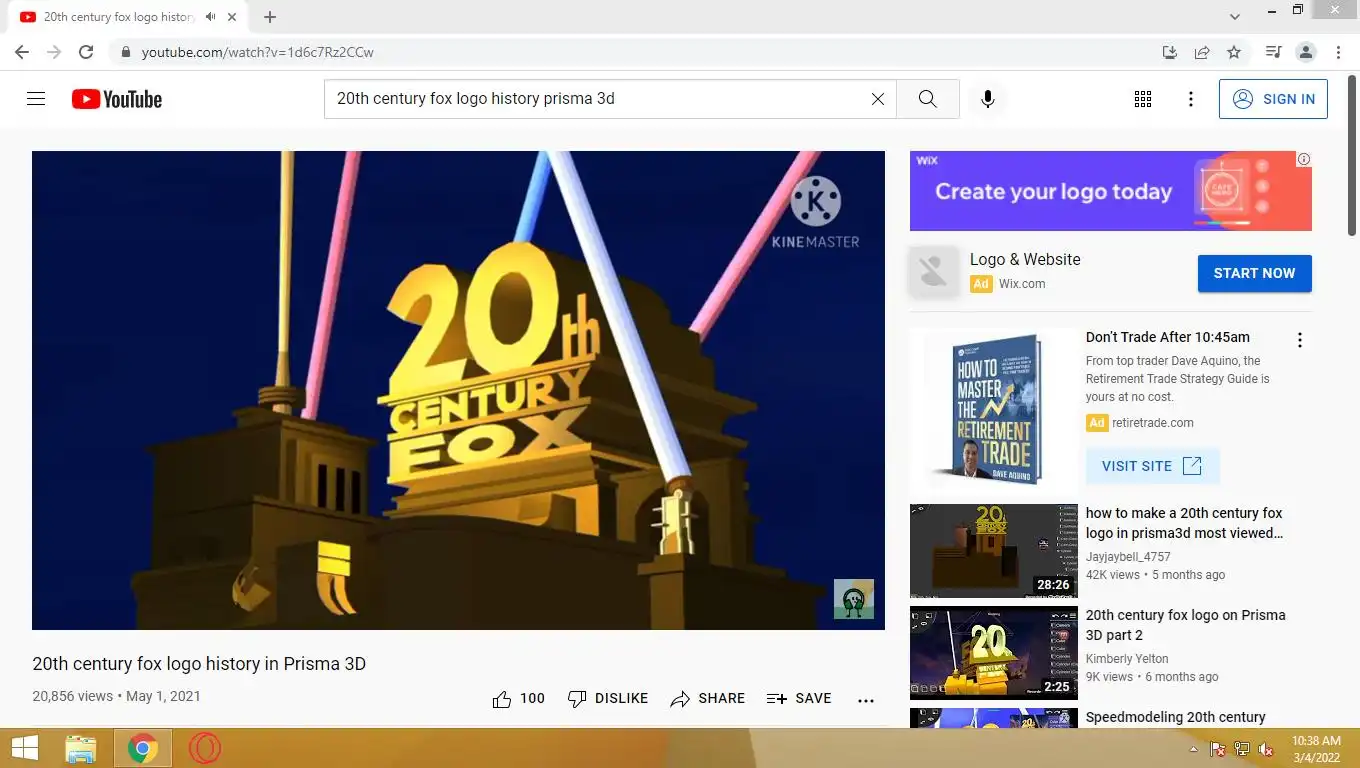This screenshot has height=768, width=1360.
Task: Click Chrome share page icon
Action: [x=1202, y=52]
